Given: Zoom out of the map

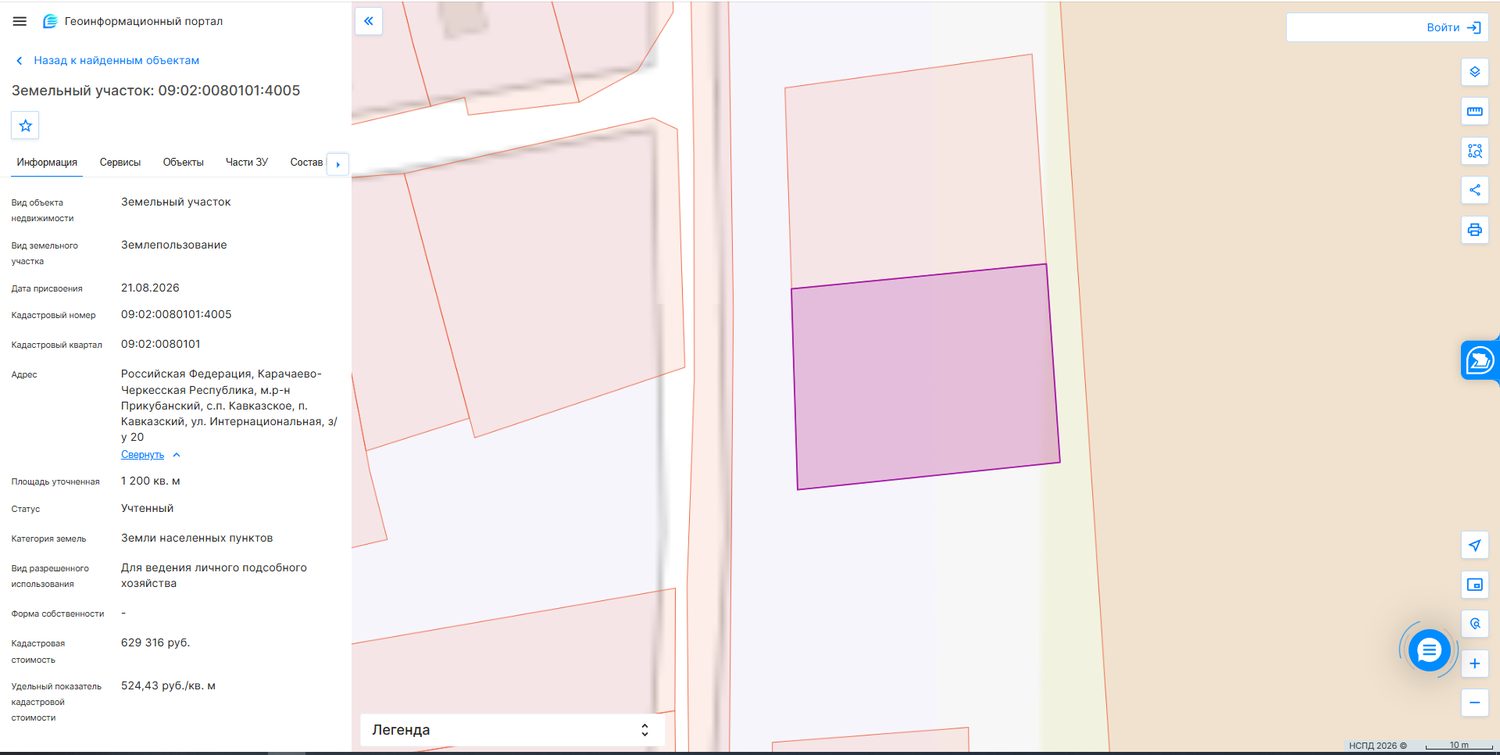Looking at the screenshot, I should pos(1474,702).
